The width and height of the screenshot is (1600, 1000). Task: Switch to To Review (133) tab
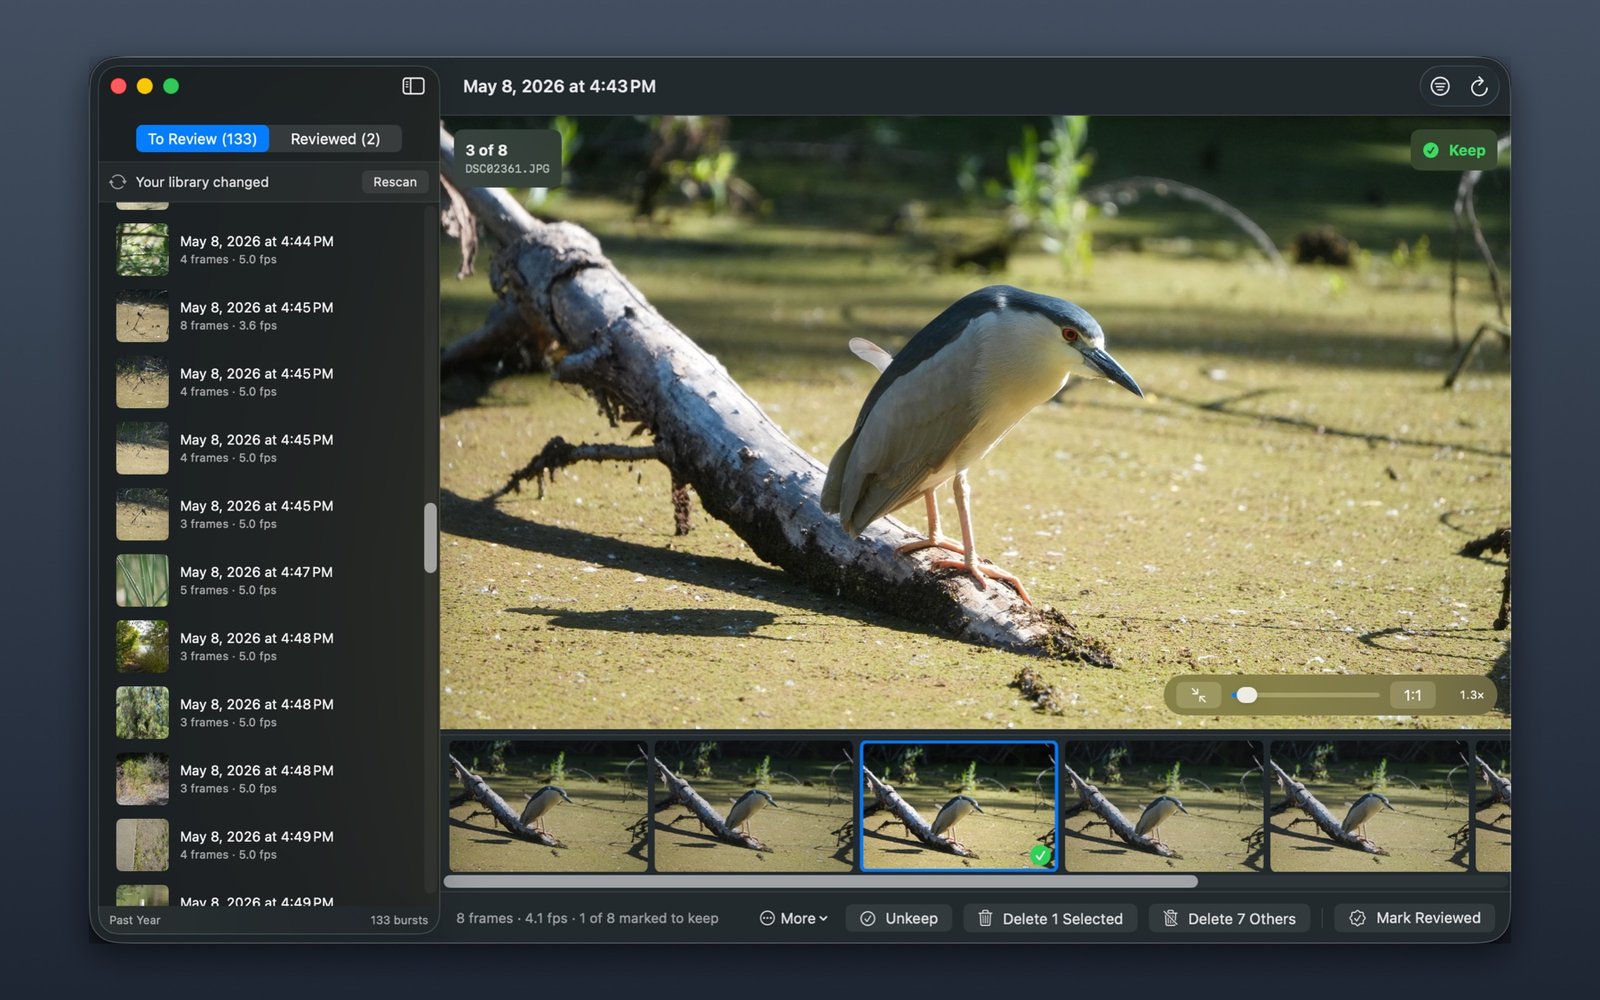pos(202,139)
